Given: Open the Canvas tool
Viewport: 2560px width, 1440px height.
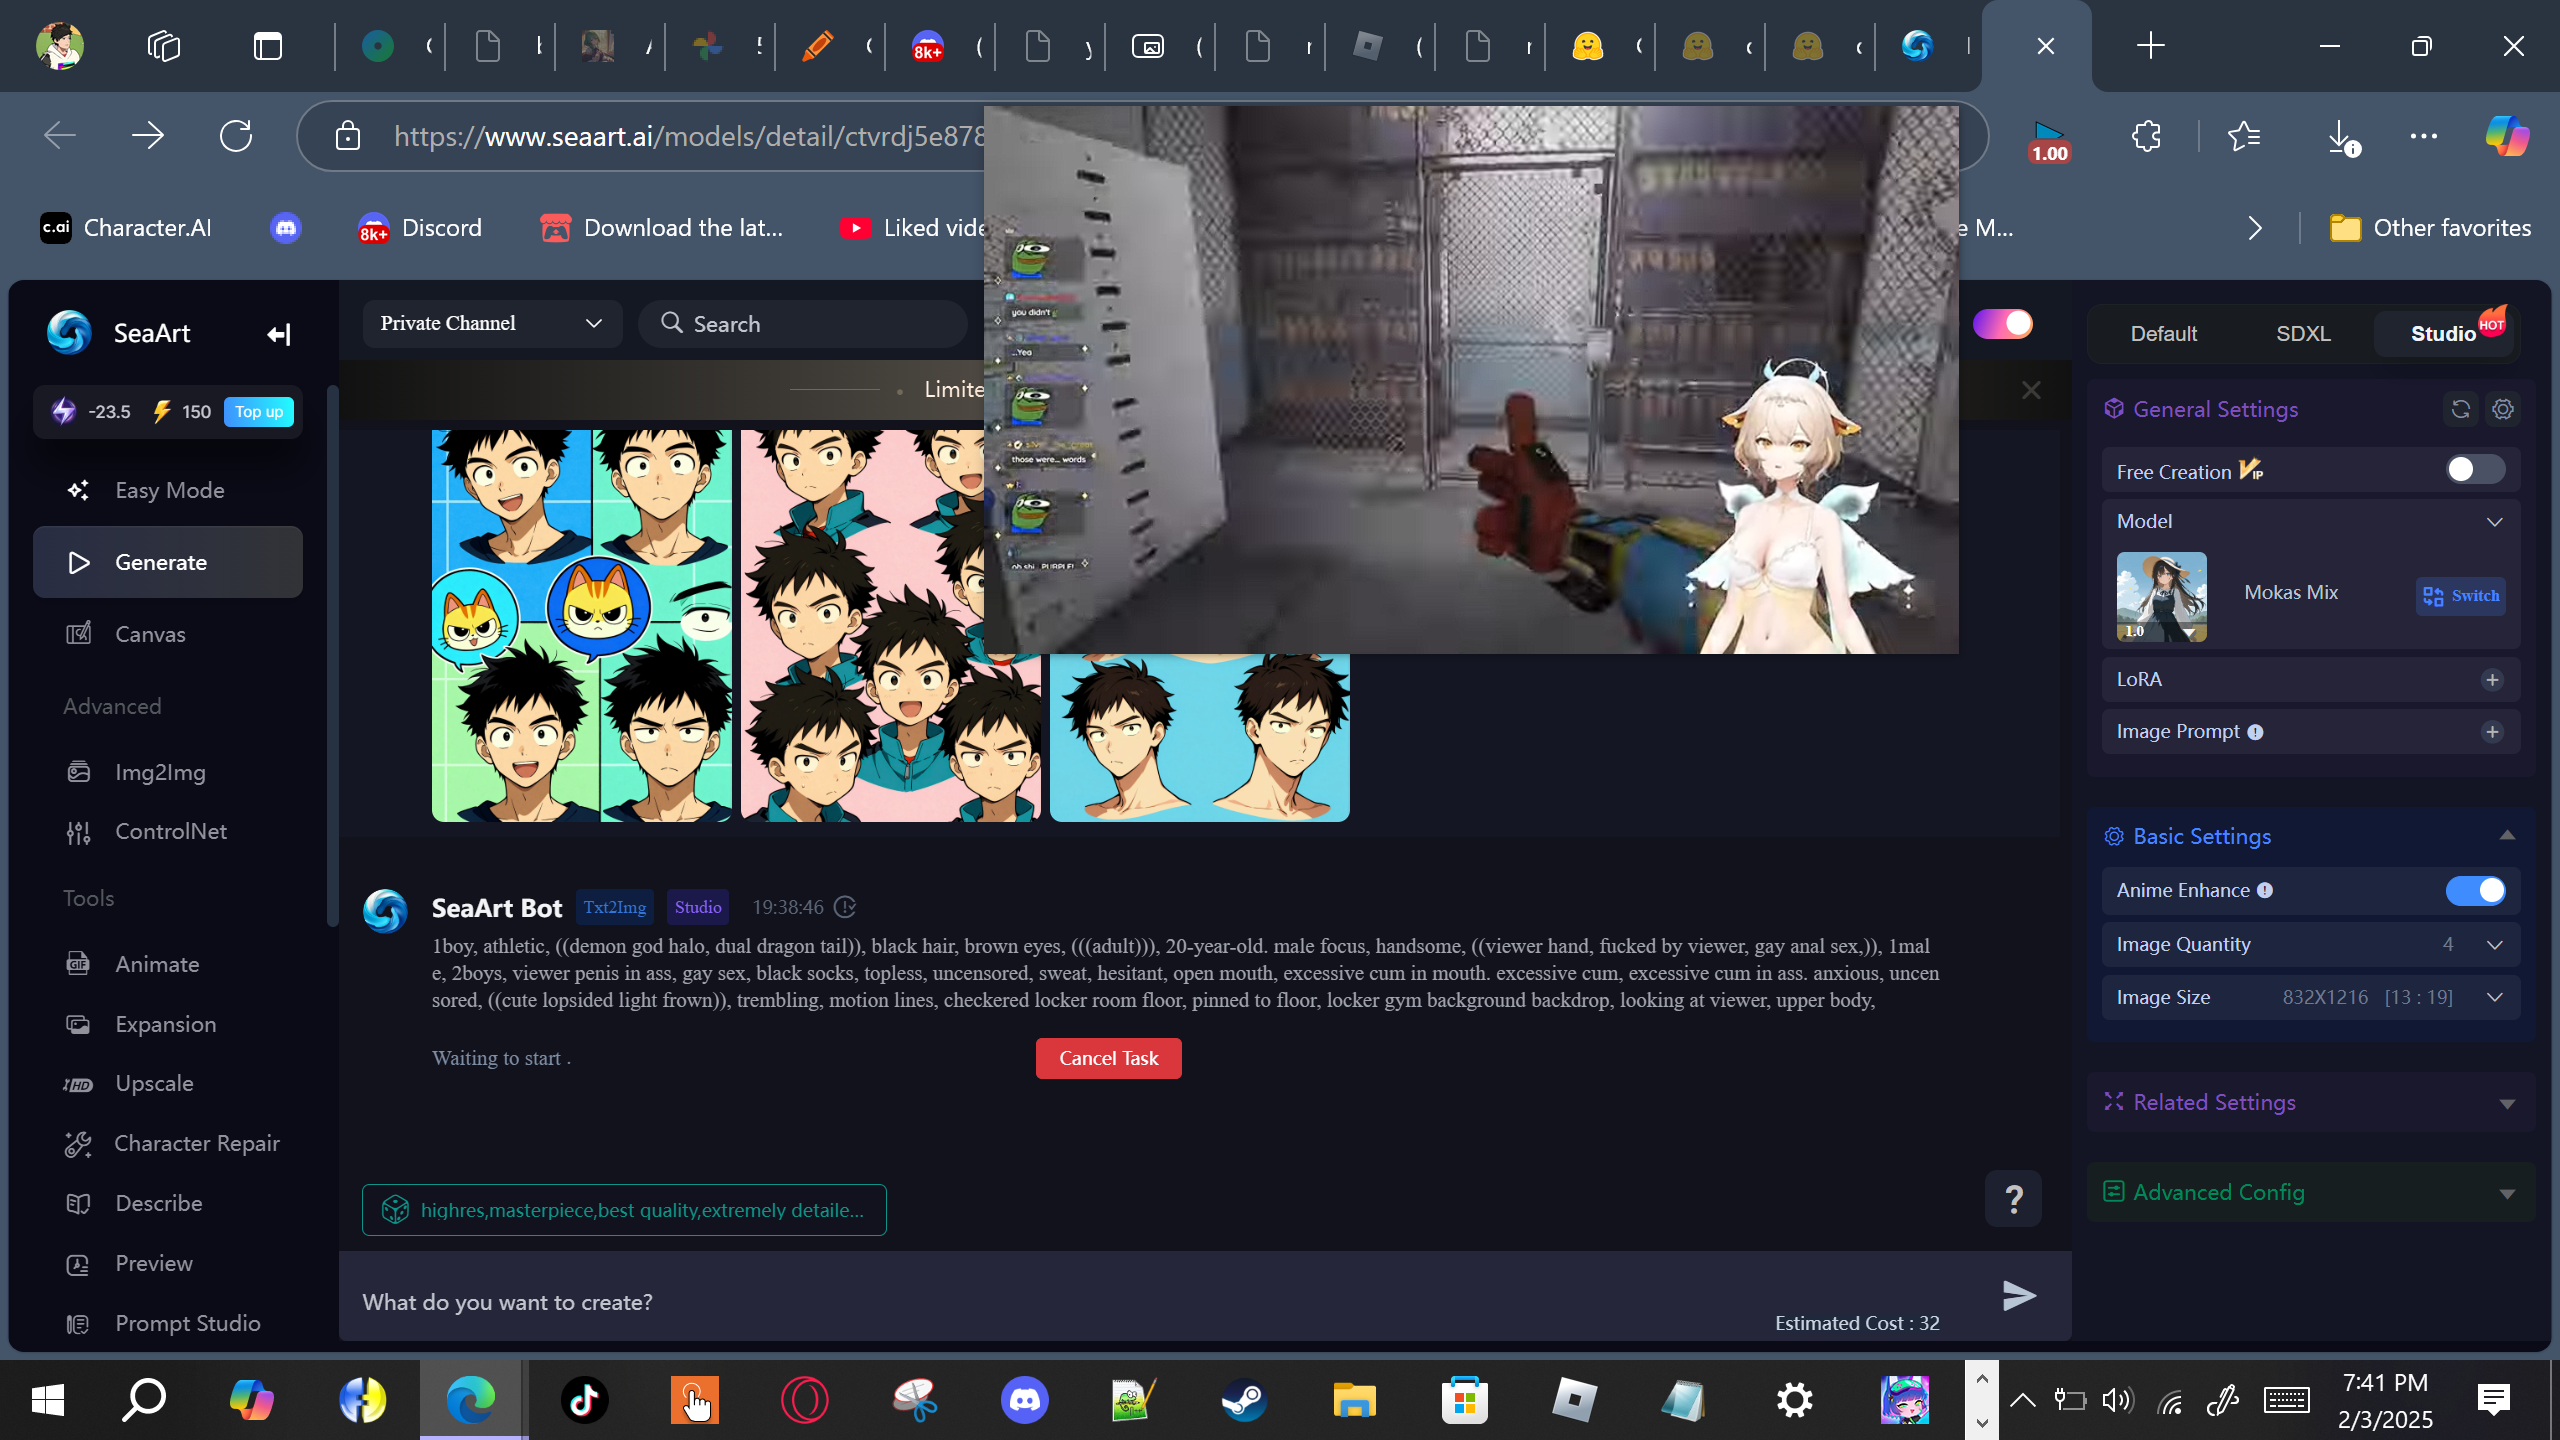Looking at the screenshot, I should click(168, 634).
